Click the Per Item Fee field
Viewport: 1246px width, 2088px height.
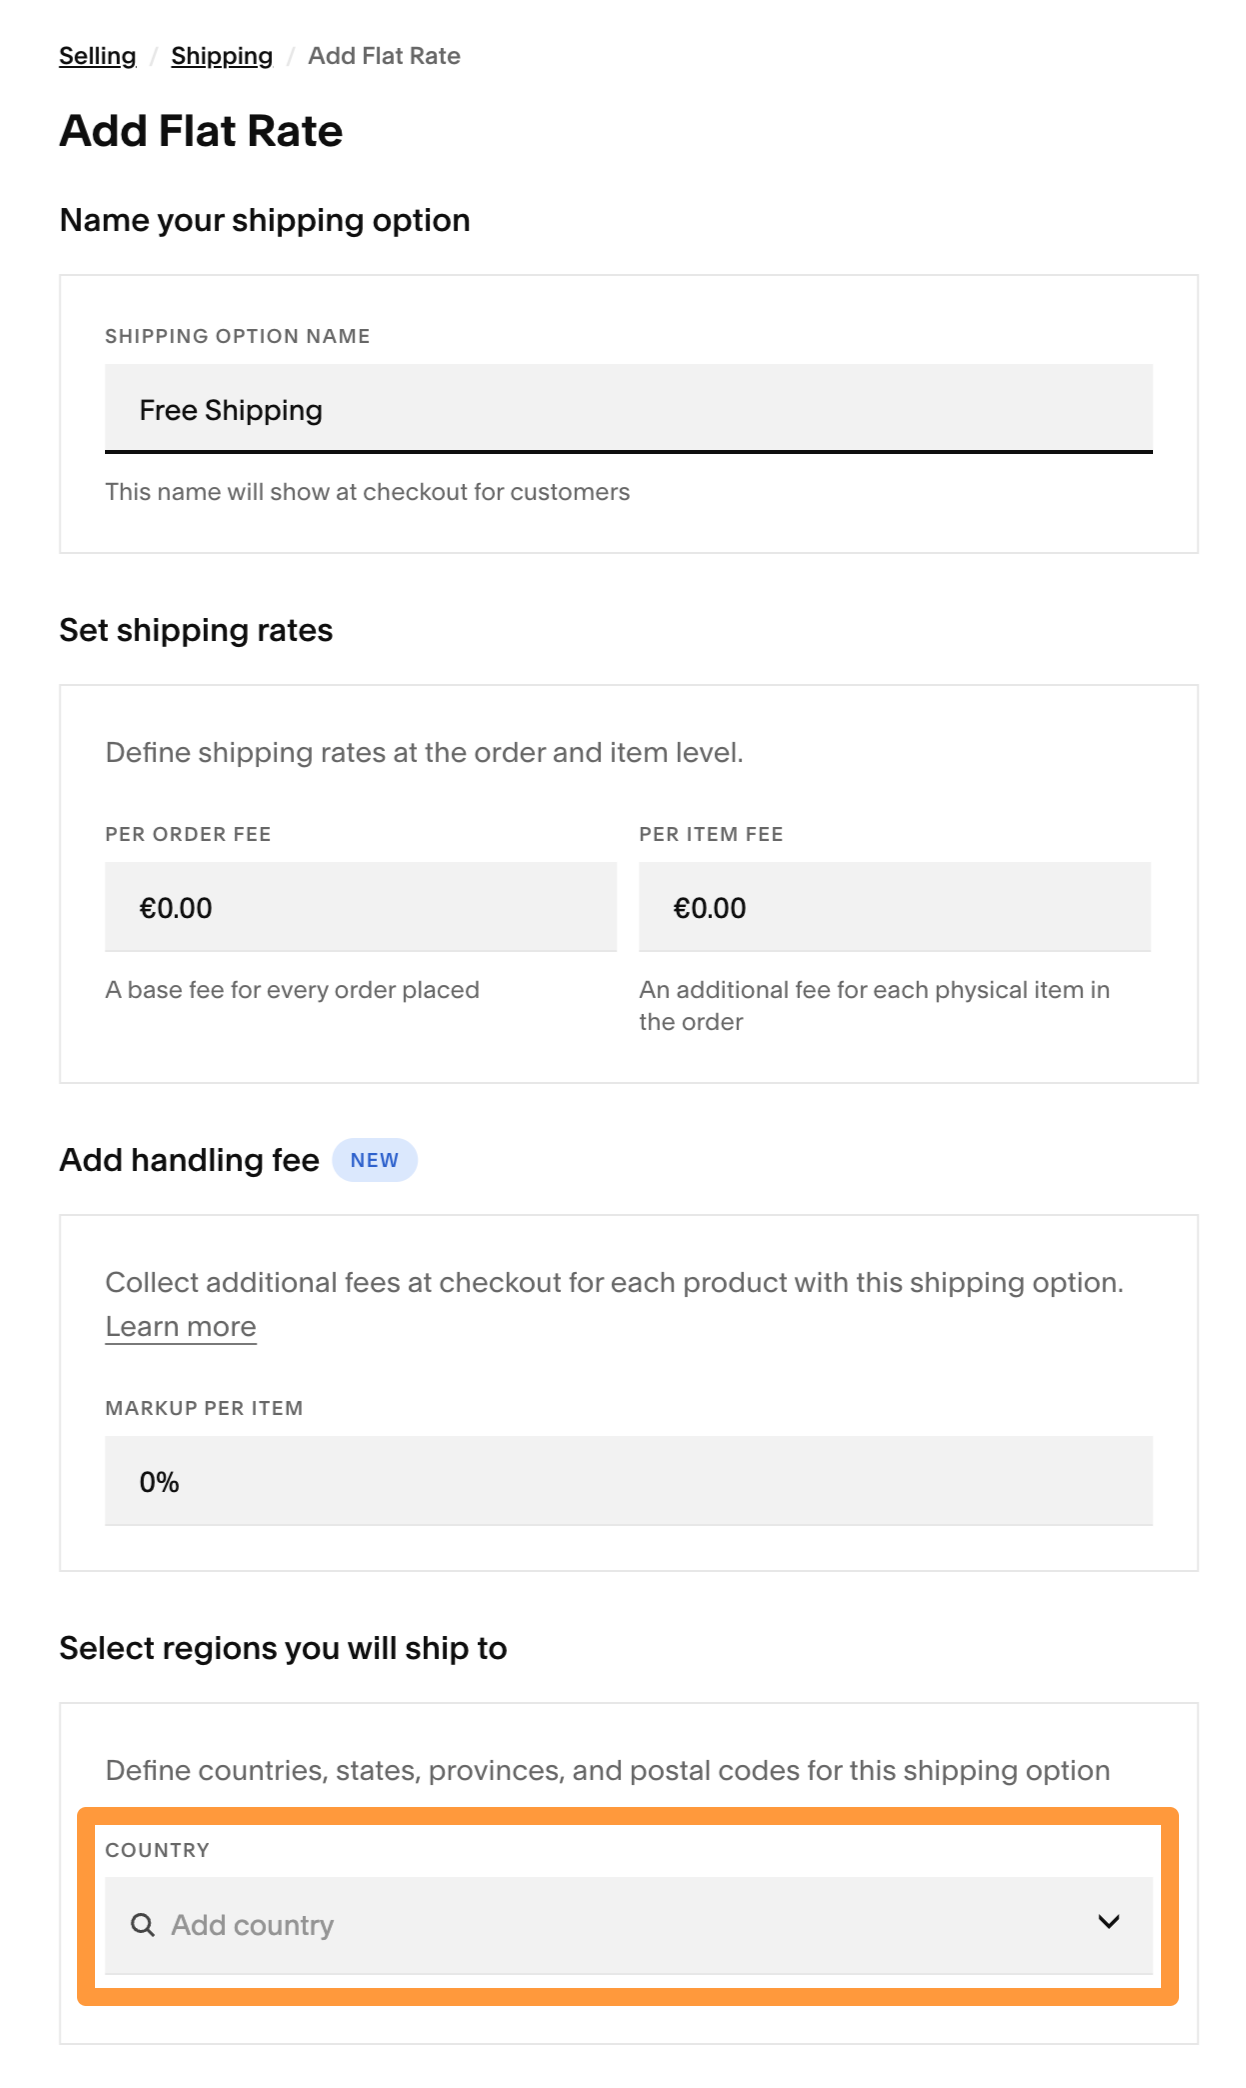click(x=895, y=907)
